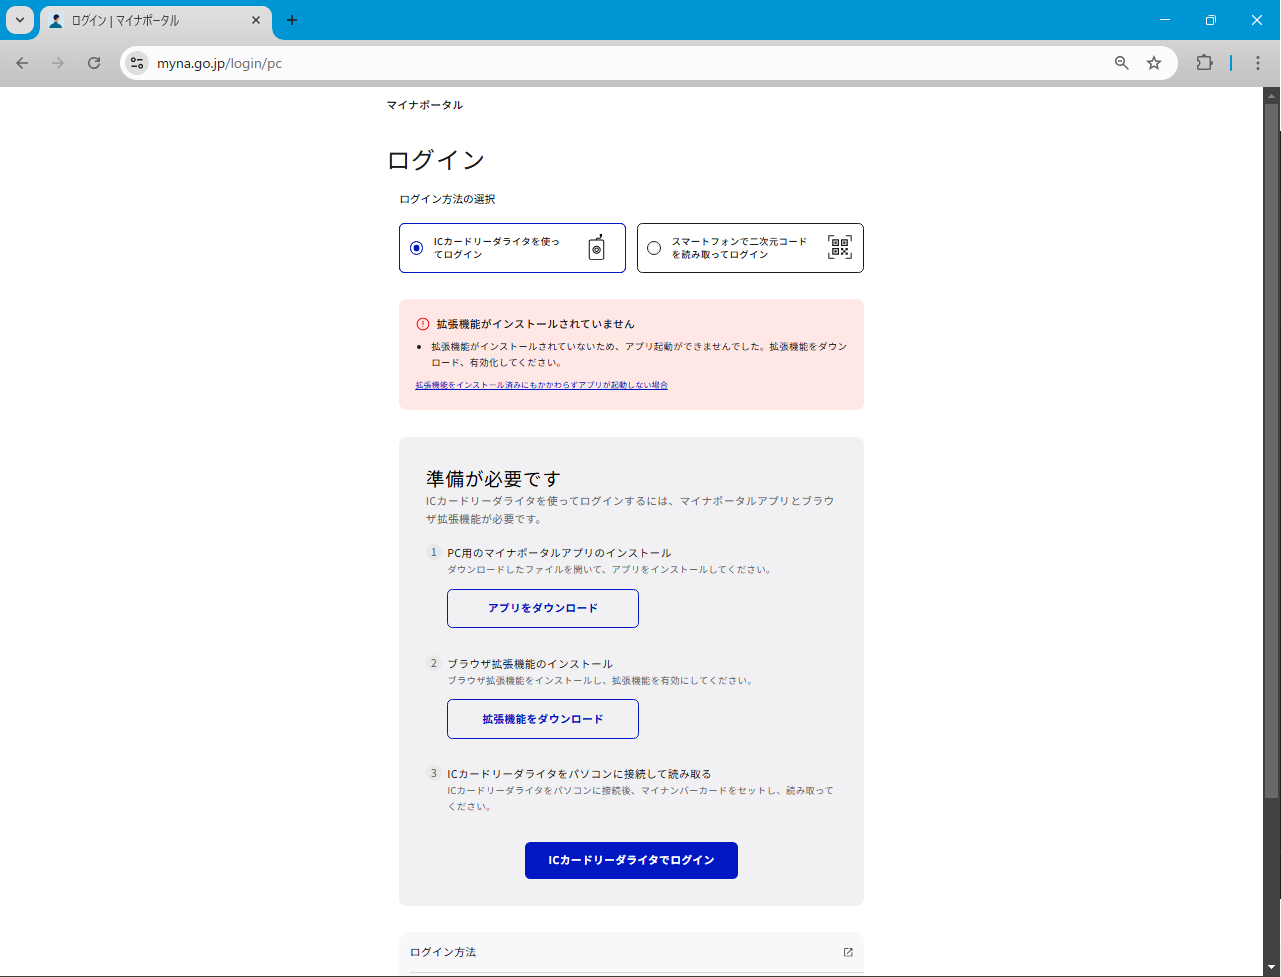Screen dimensions: 1281x977
Task: Click the address bar URL field
Action: [600, 63]
